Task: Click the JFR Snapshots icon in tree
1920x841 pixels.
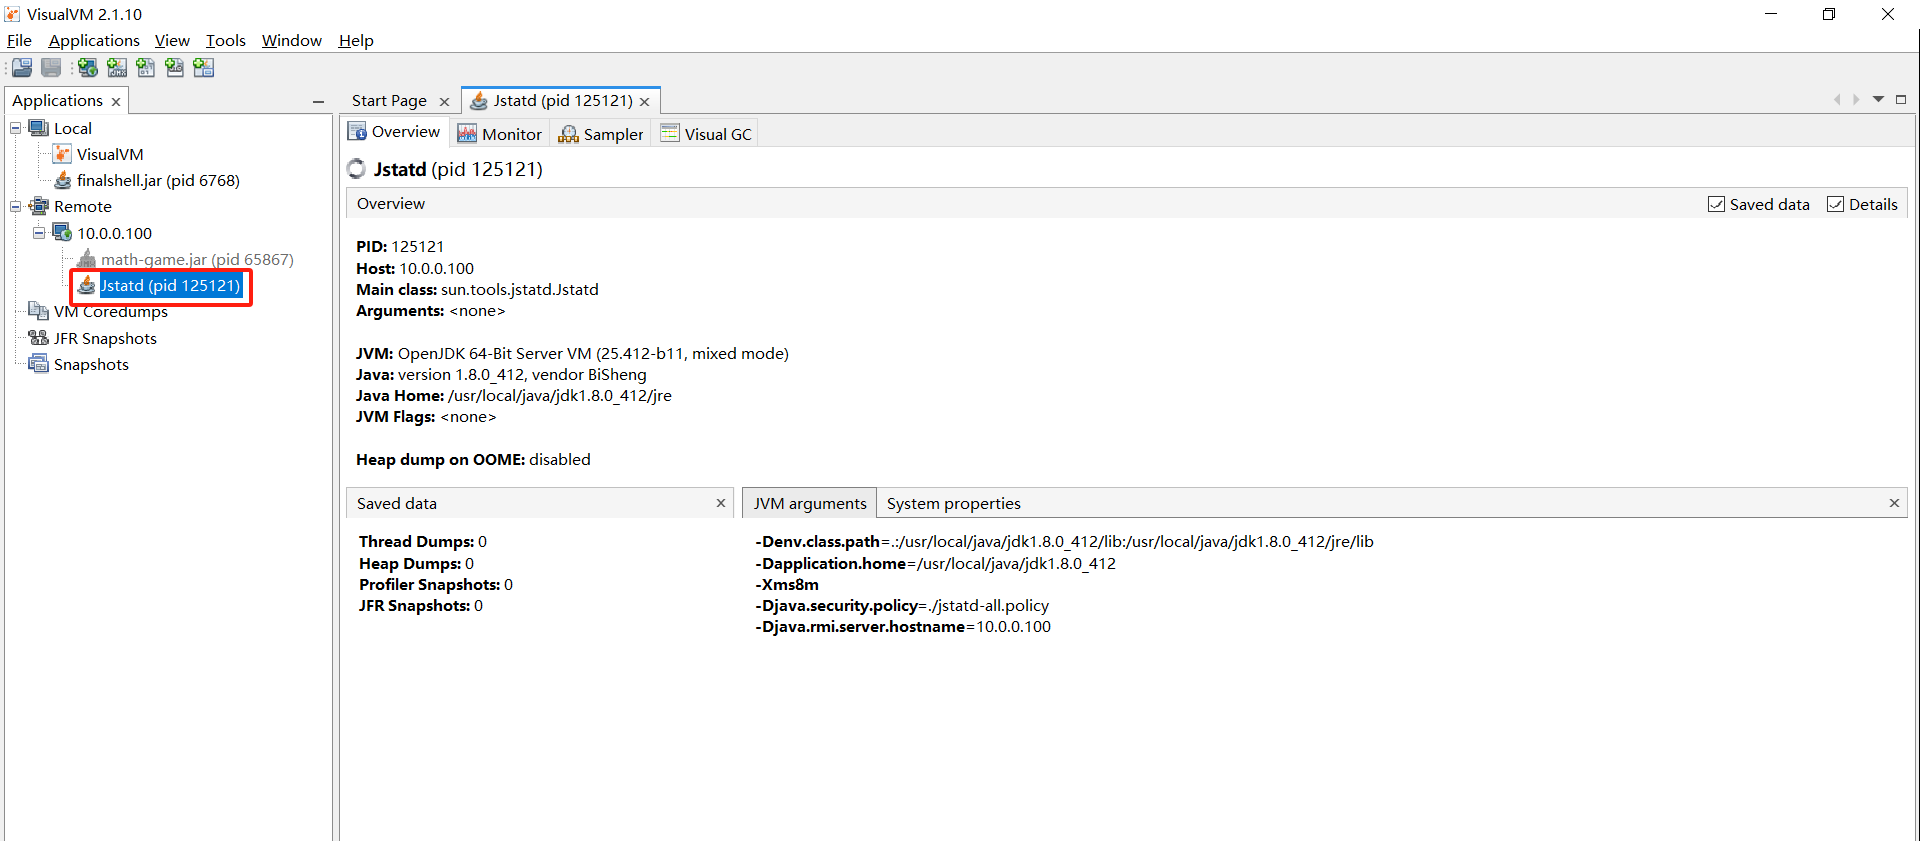Action: coord(39,338)
